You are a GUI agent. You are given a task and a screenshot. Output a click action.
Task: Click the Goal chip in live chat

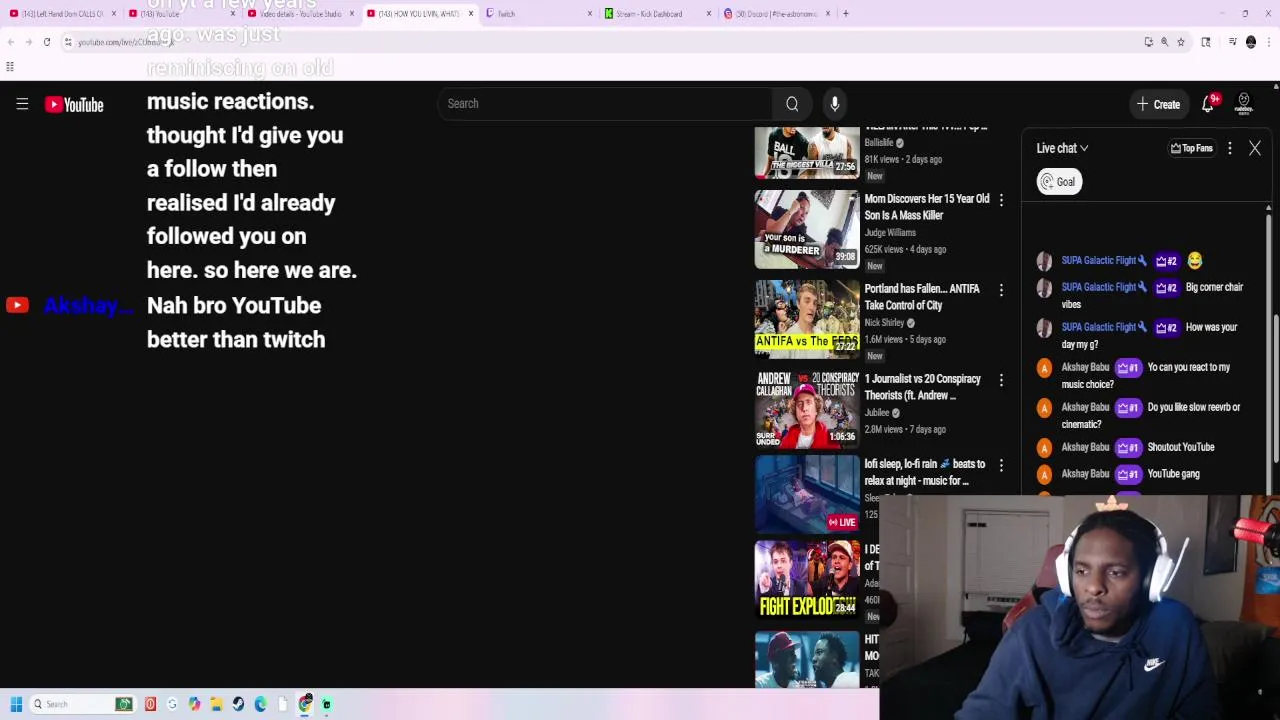(x=1059, y=182)
